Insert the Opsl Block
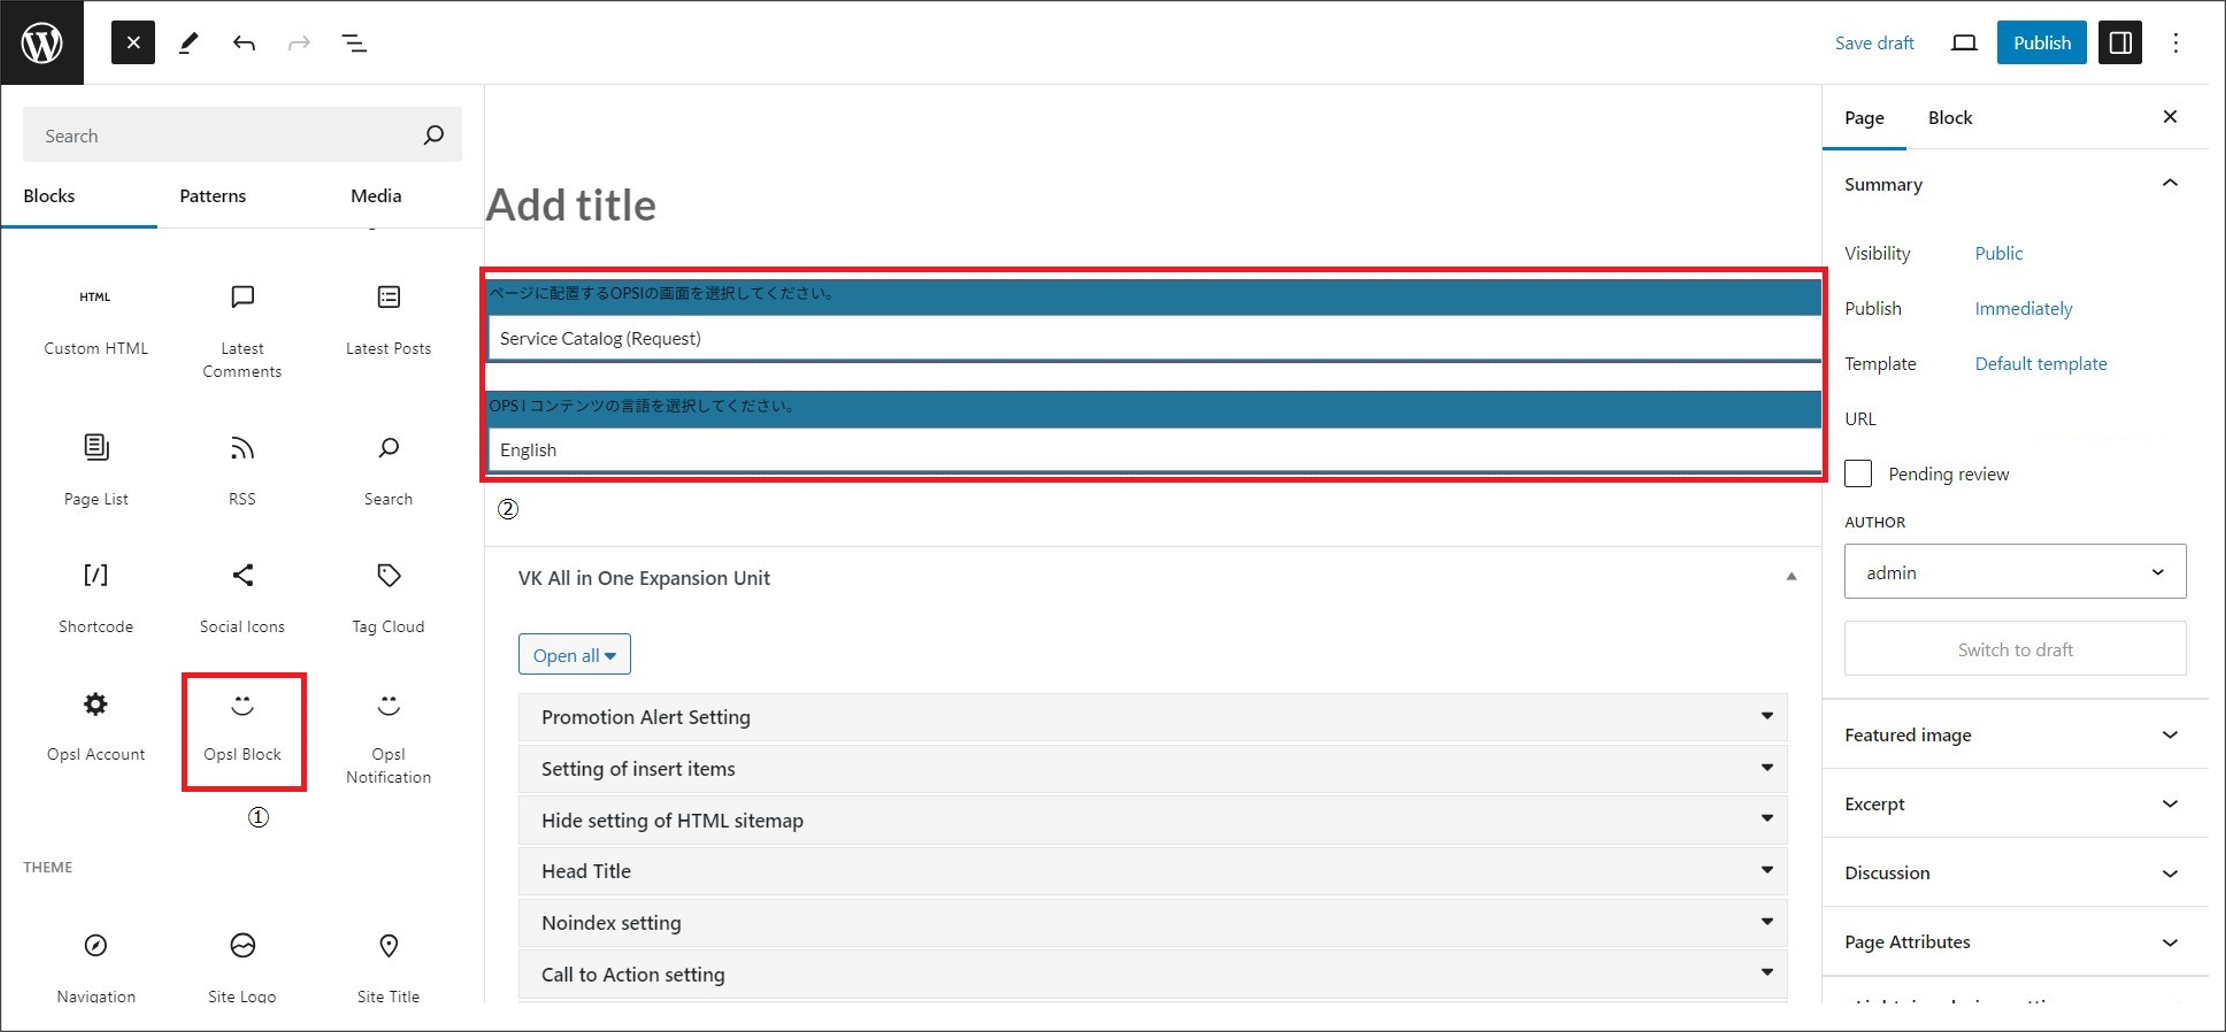 243,728
